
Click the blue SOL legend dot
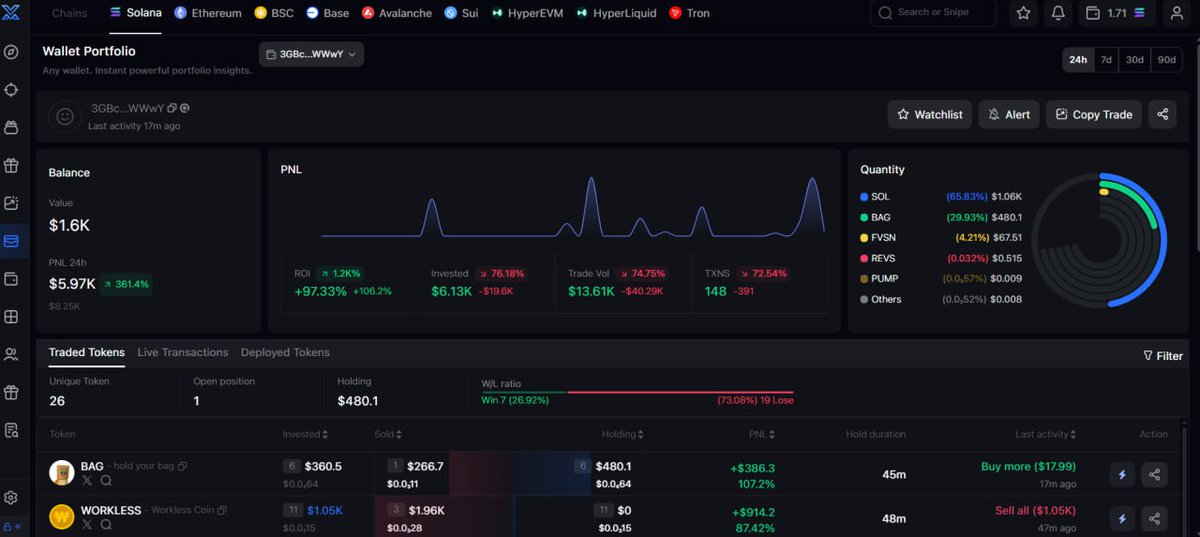pos(864,197)
